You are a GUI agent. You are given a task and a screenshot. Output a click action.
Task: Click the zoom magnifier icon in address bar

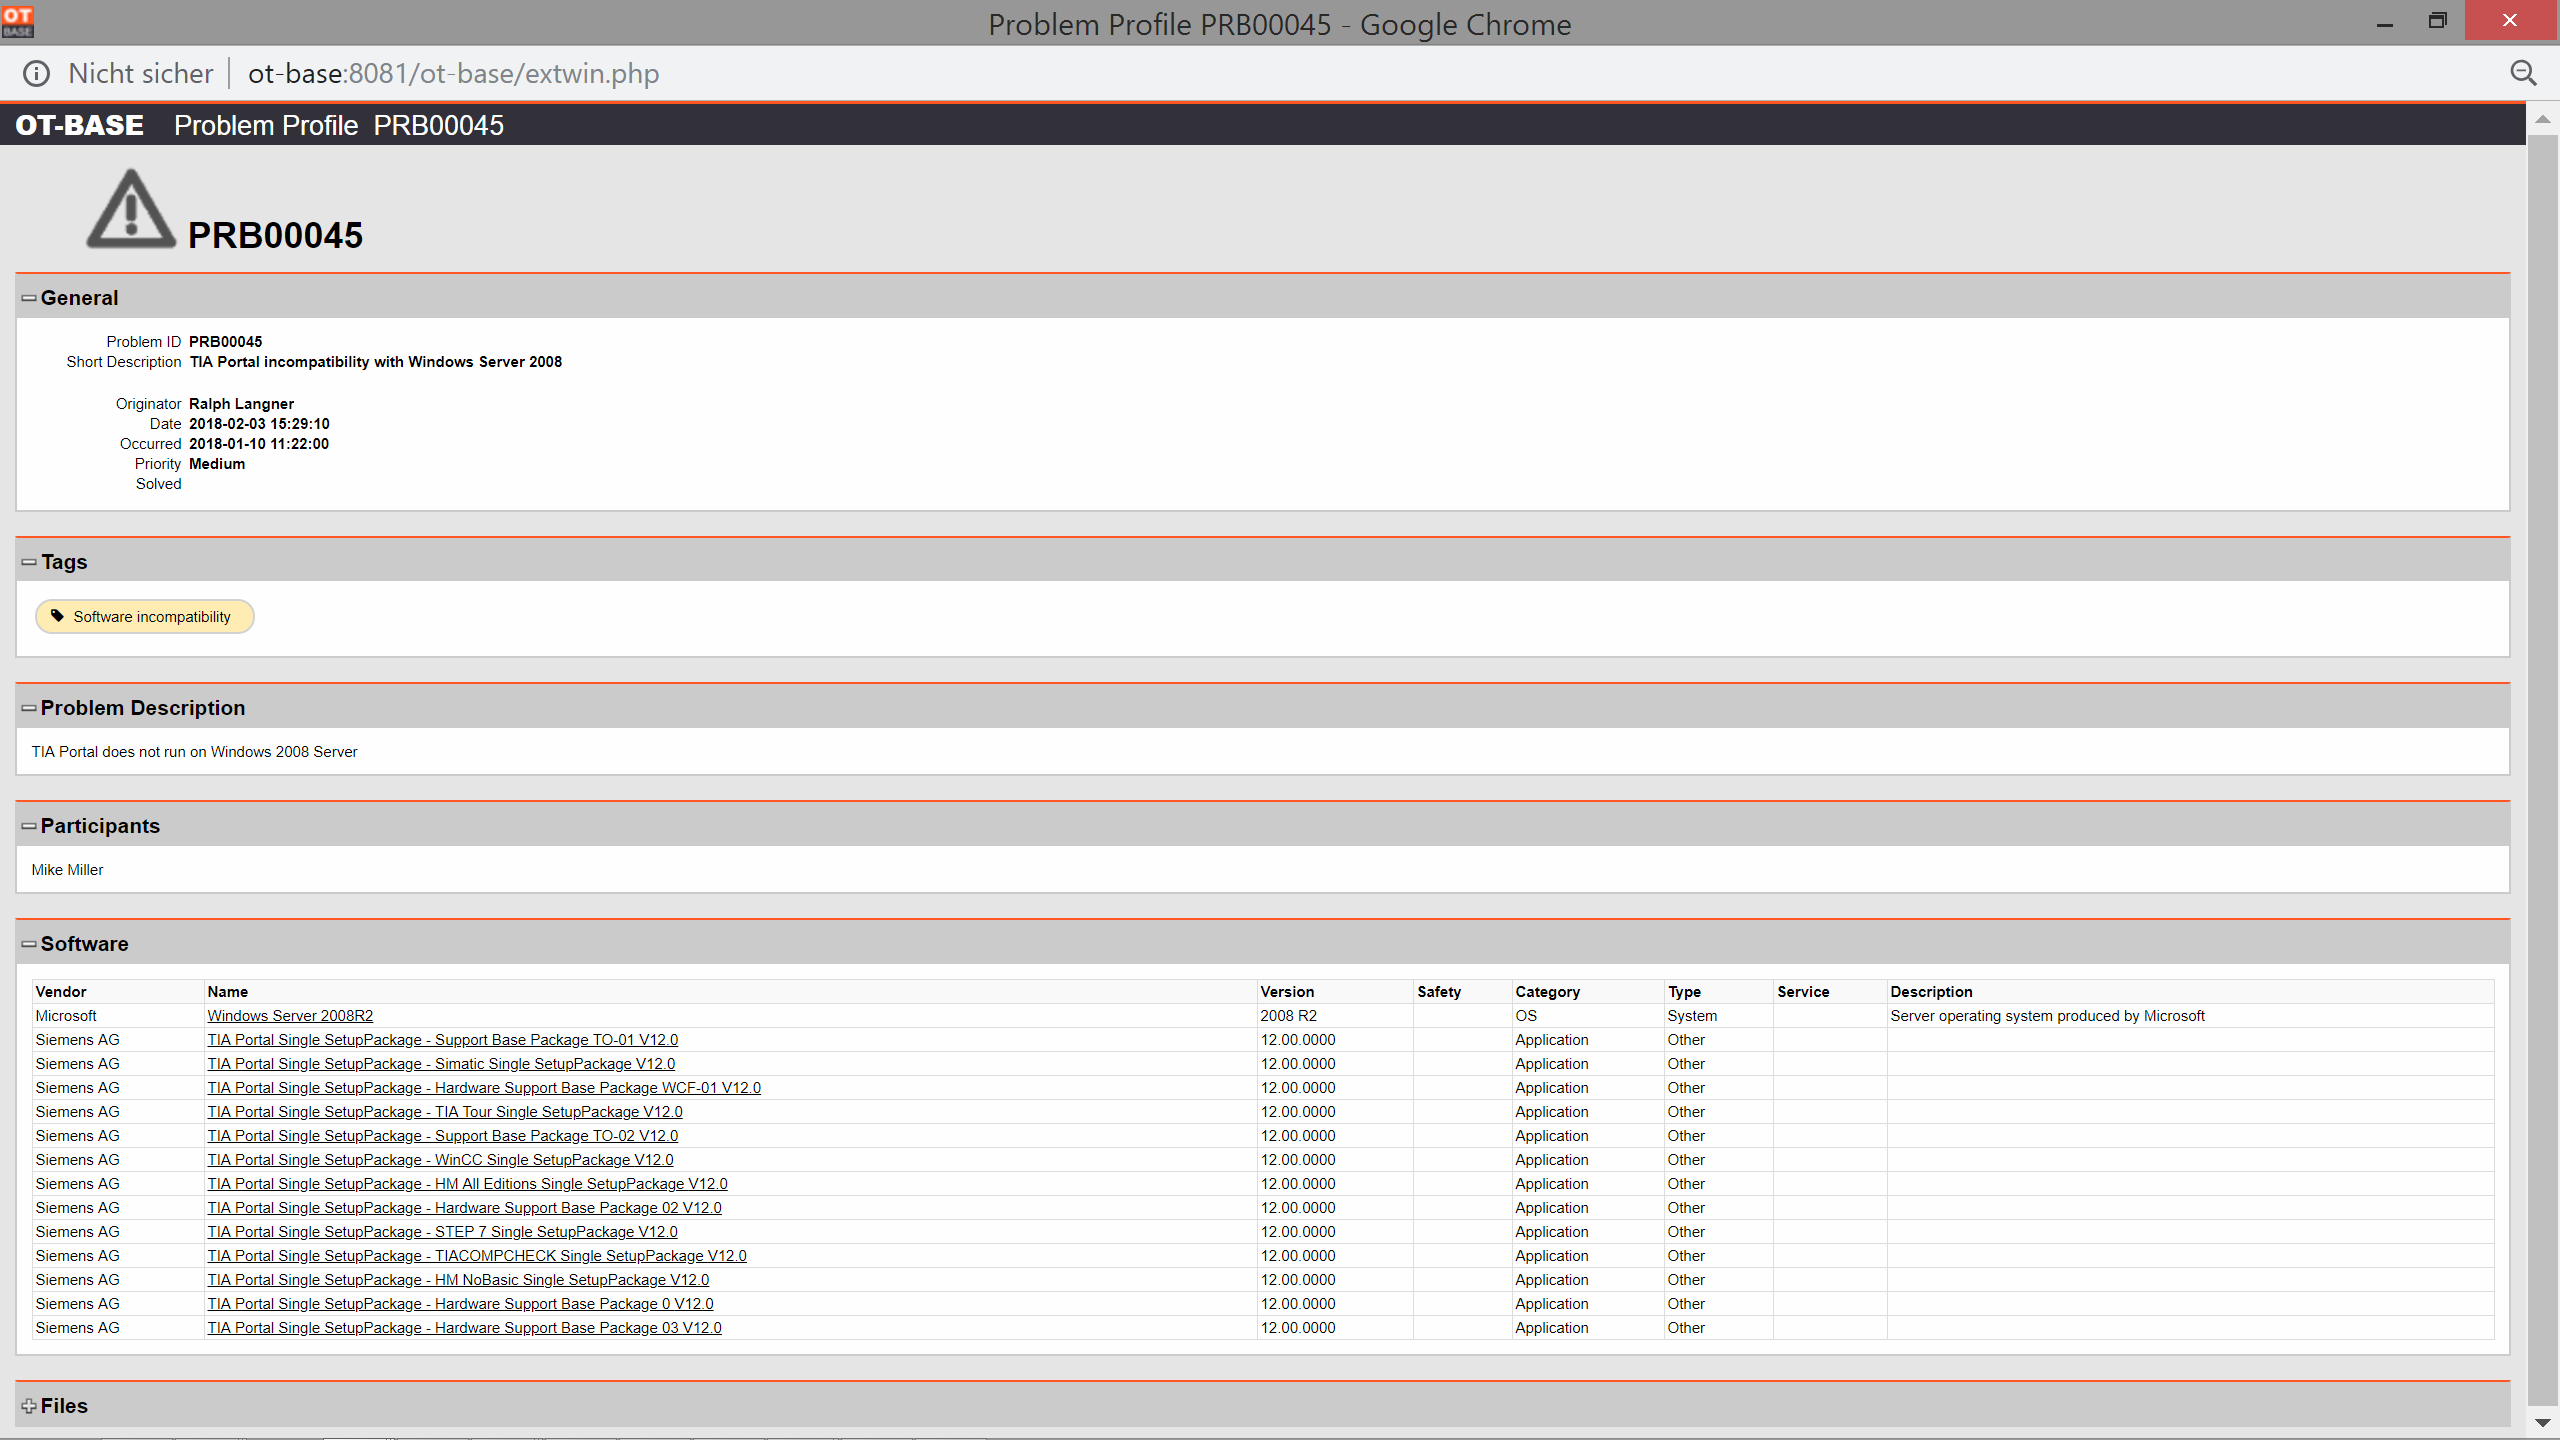click(x=2523, y=73)
